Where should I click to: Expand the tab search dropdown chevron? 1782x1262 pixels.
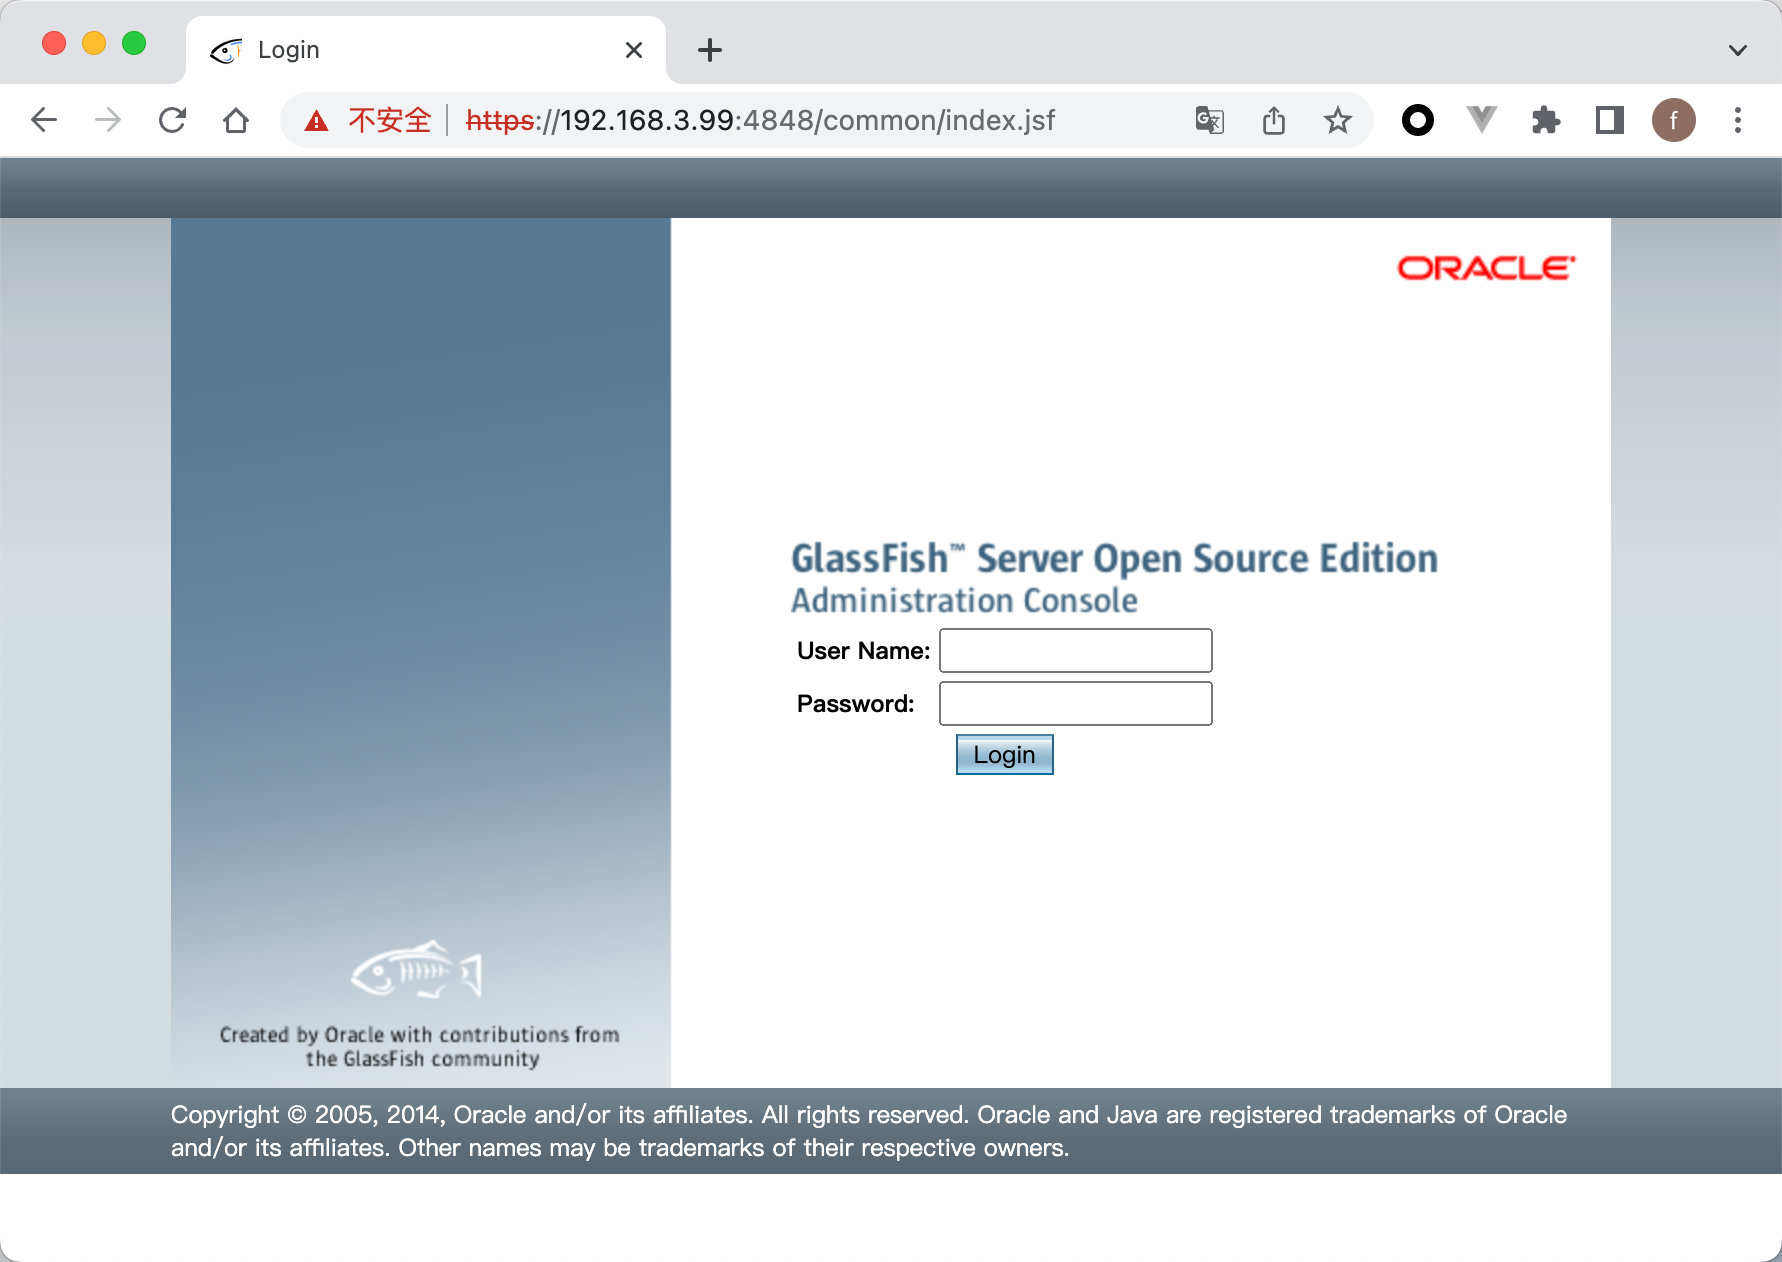pos(1737,50)
